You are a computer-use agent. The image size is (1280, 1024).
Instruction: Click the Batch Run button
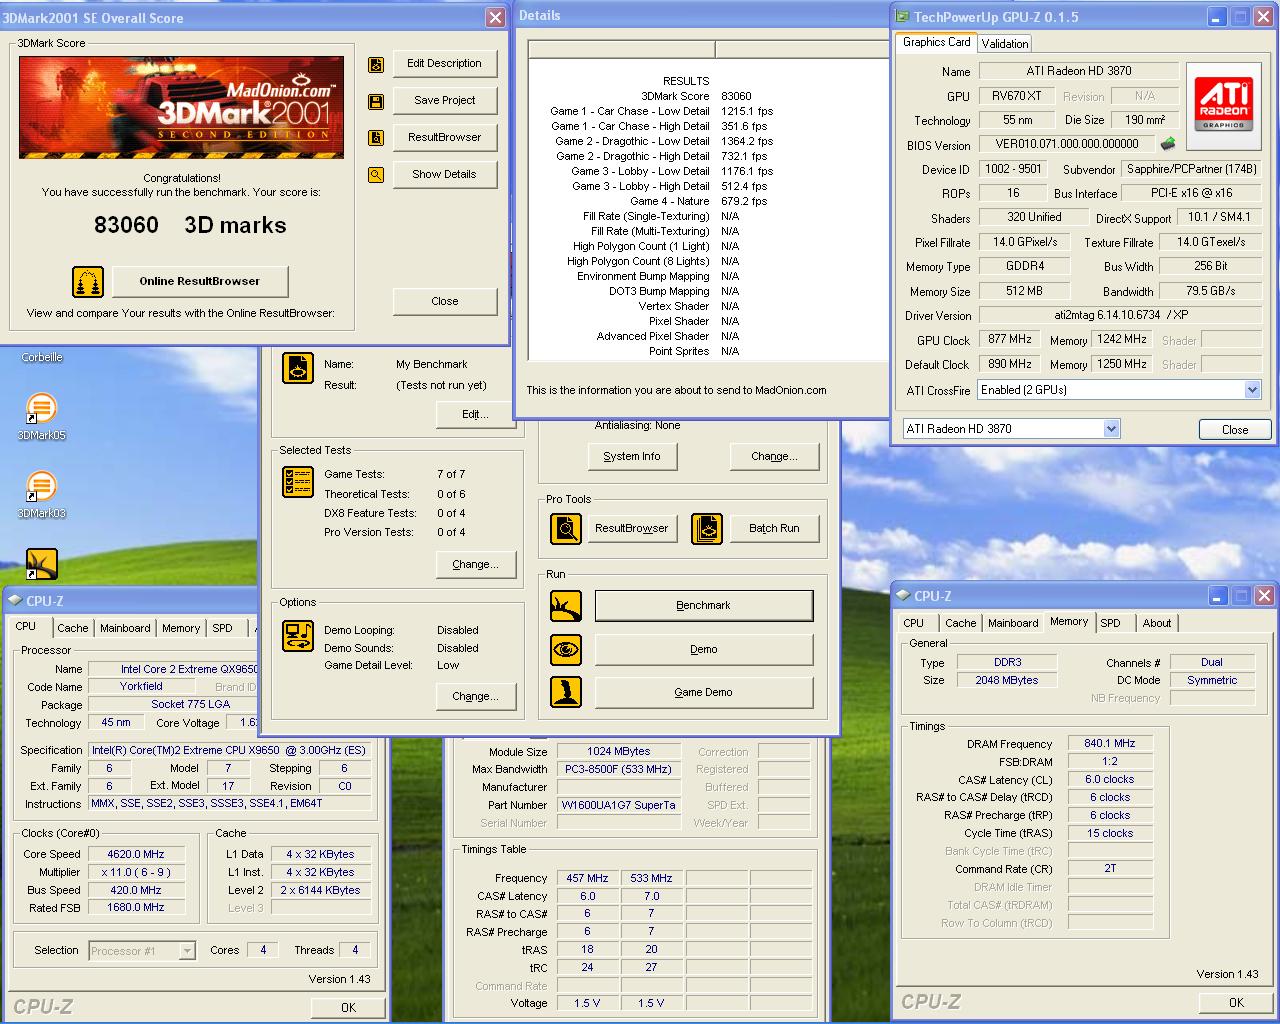[775, 528]
